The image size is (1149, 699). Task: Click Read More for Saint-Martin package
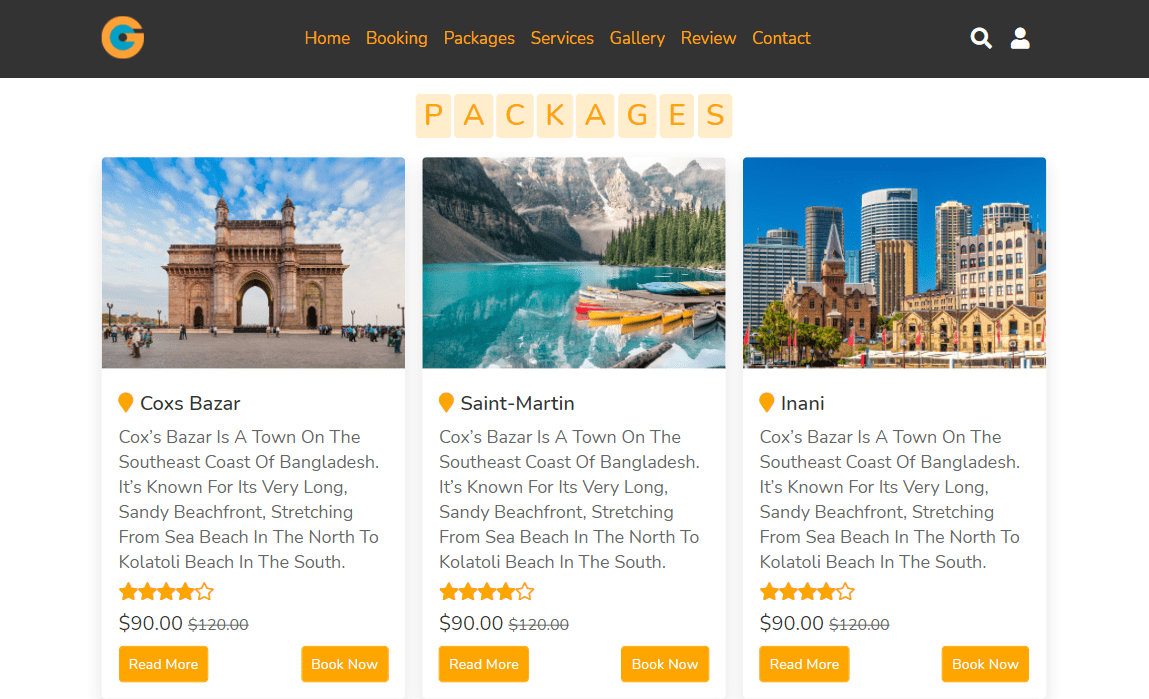pos(484,664)
